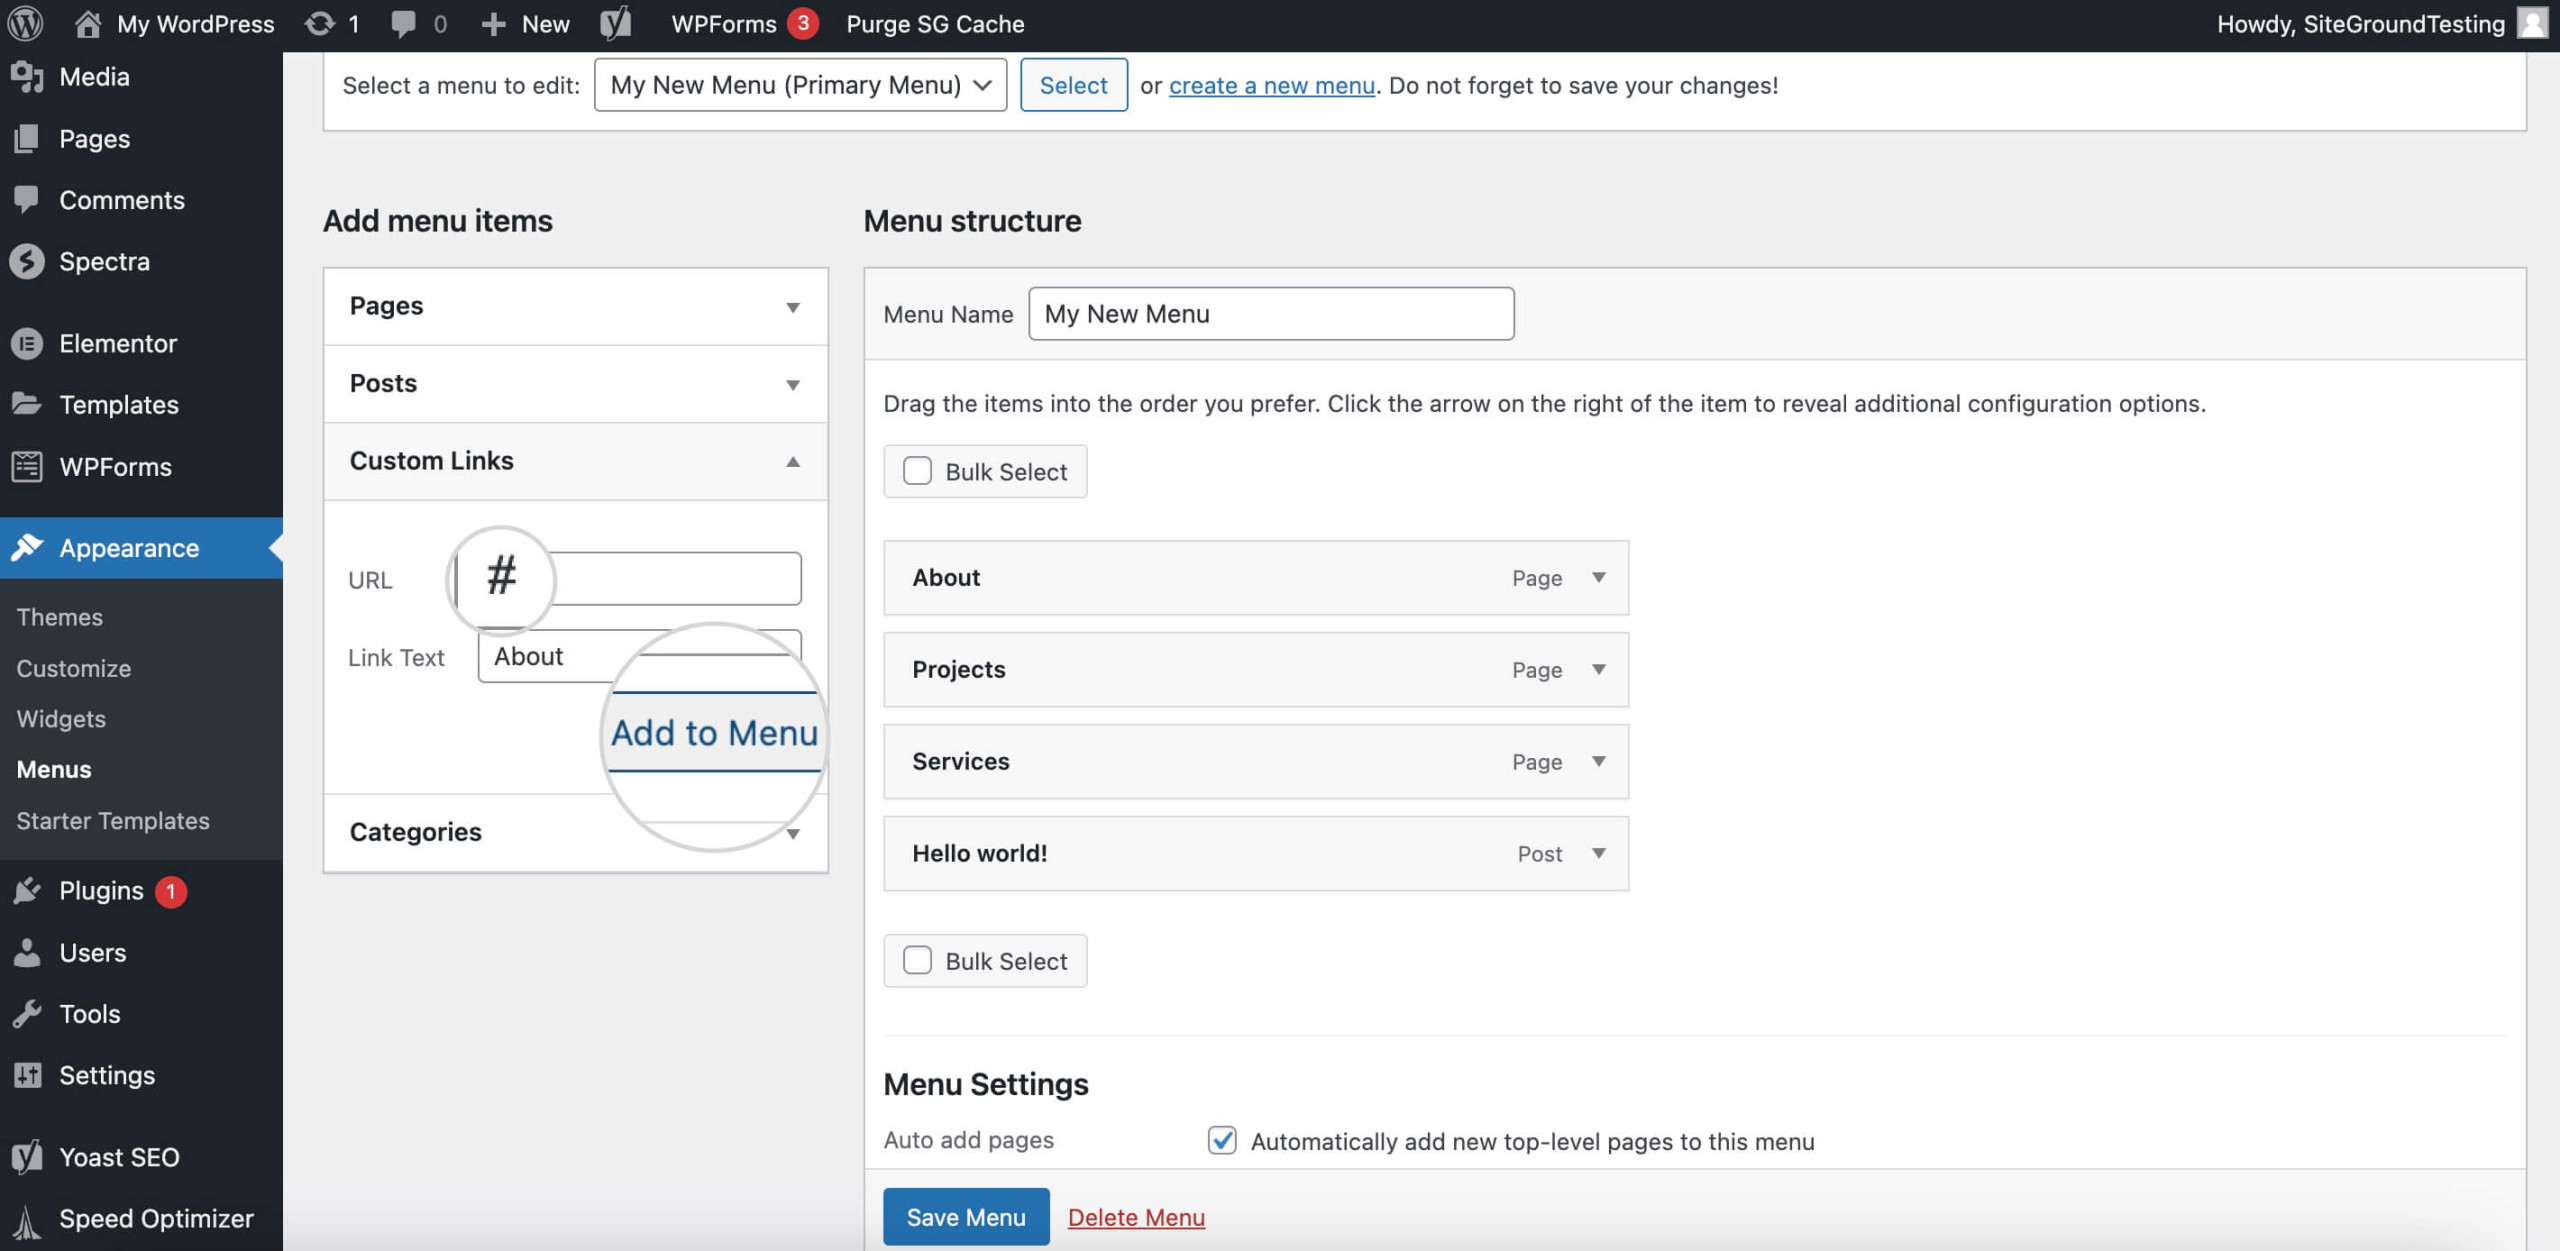
Task: Click the Select button
Action: (x=1073, y=85)
